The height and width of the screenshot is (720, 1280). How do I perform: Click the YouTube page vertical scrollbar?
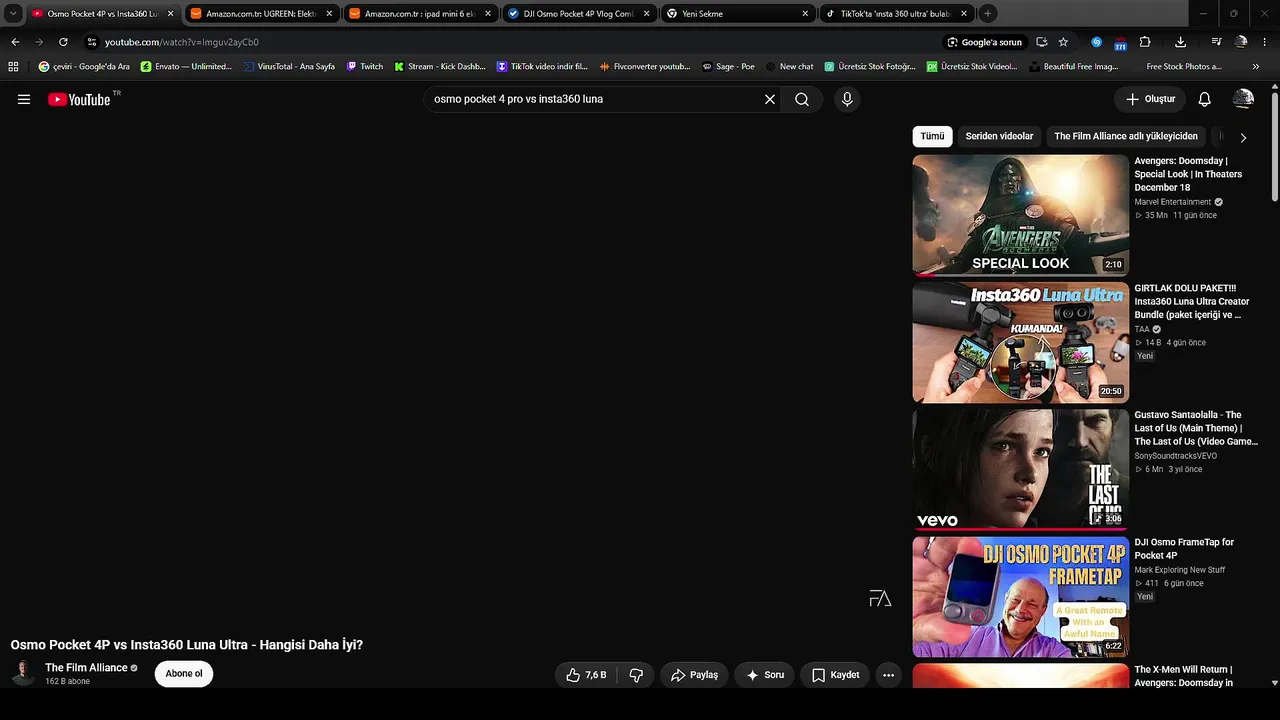pyautogui.click(x=1274, y=145)
